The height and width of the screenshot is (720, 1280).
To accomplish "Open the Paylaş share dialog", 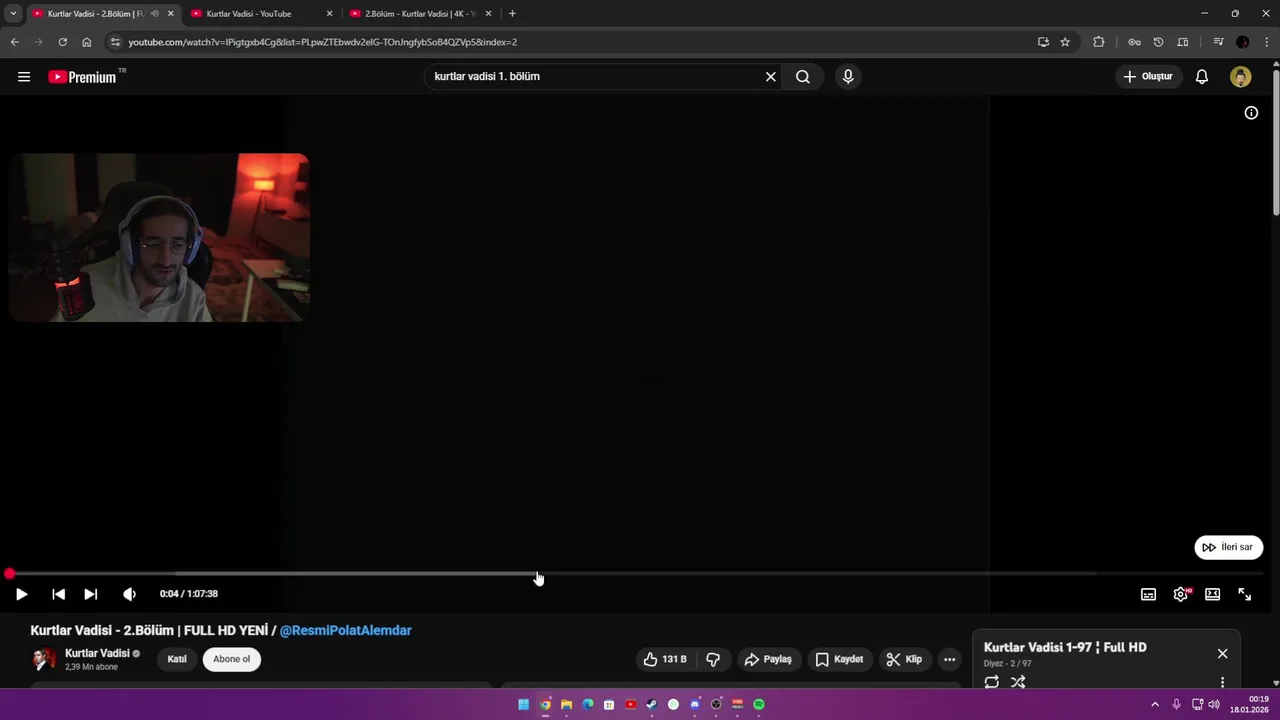I will coord(768,659).
